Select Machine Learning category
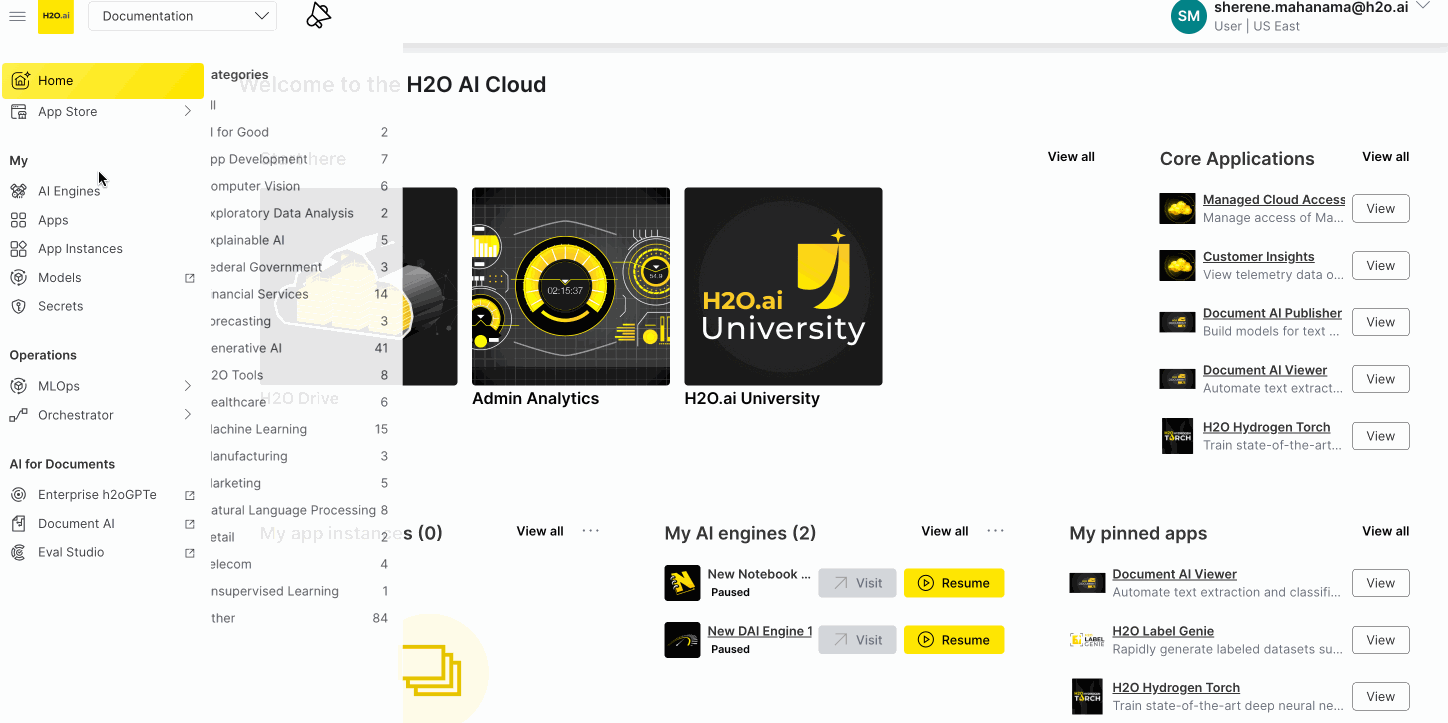The height and width of the screenshot is (723, 1448). click(x=299, y=429)
